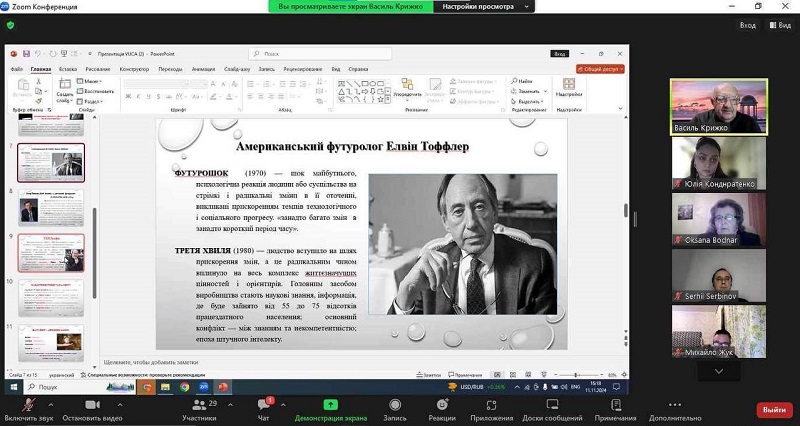Click PowerPoint zoom slider in status bar

pyautogui.click(x=577, y=375)
